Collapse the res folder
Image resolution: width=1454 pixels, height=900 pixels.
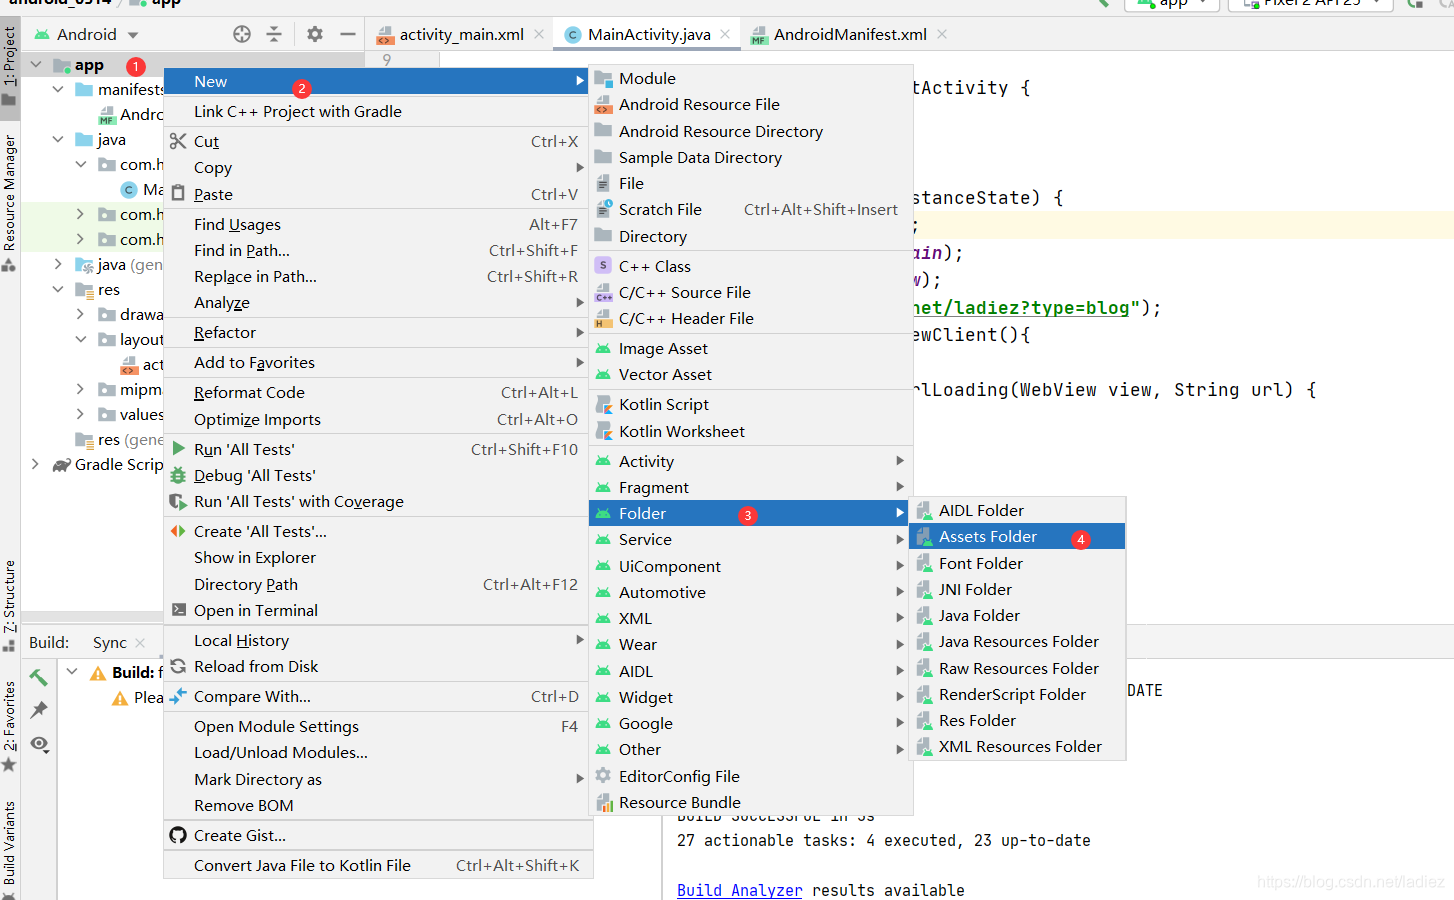coord(58,289)
